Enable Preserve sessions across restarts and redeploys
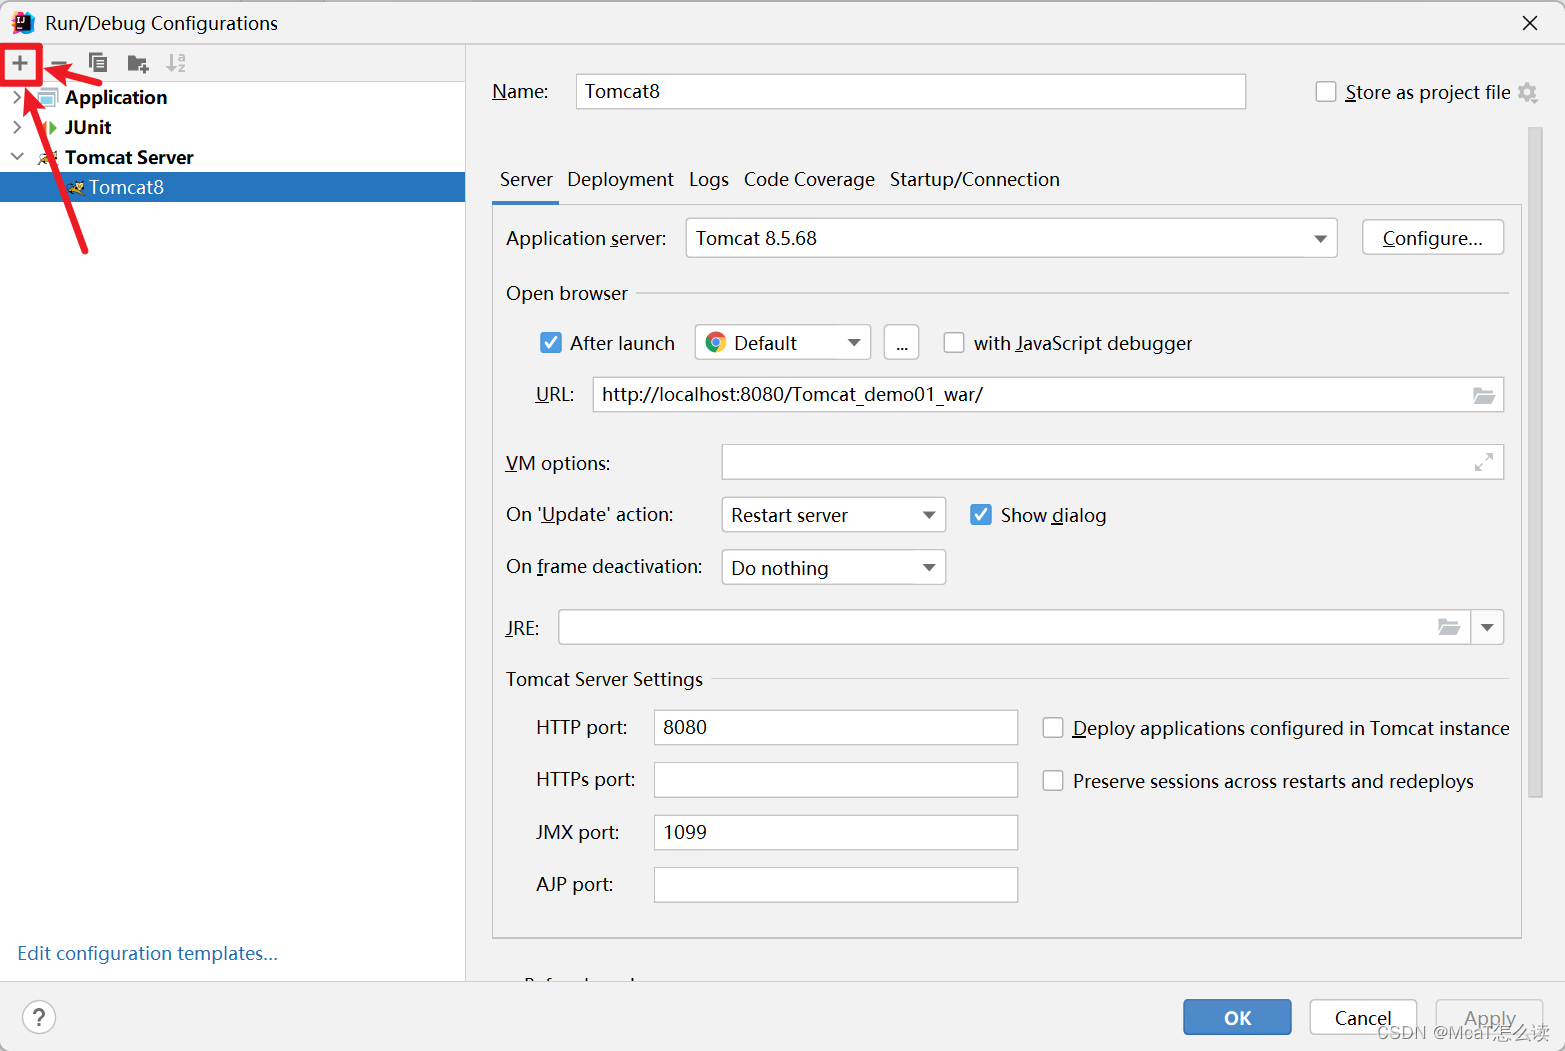 click(x=1053, y=781)
